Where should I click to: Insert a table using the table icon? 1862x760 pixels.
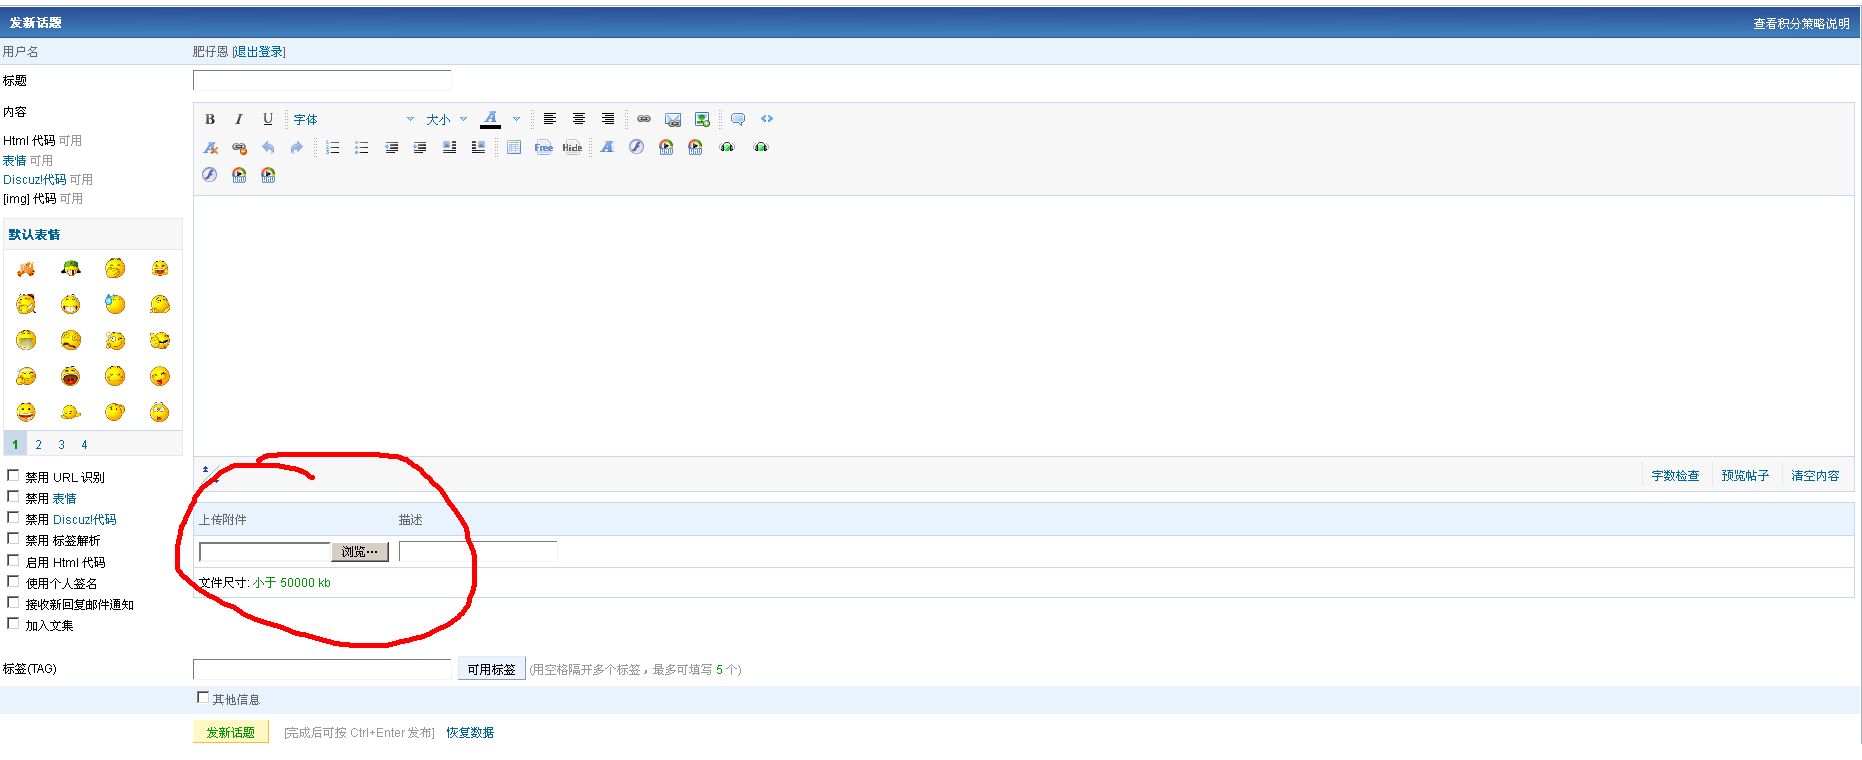pos(514,147)
